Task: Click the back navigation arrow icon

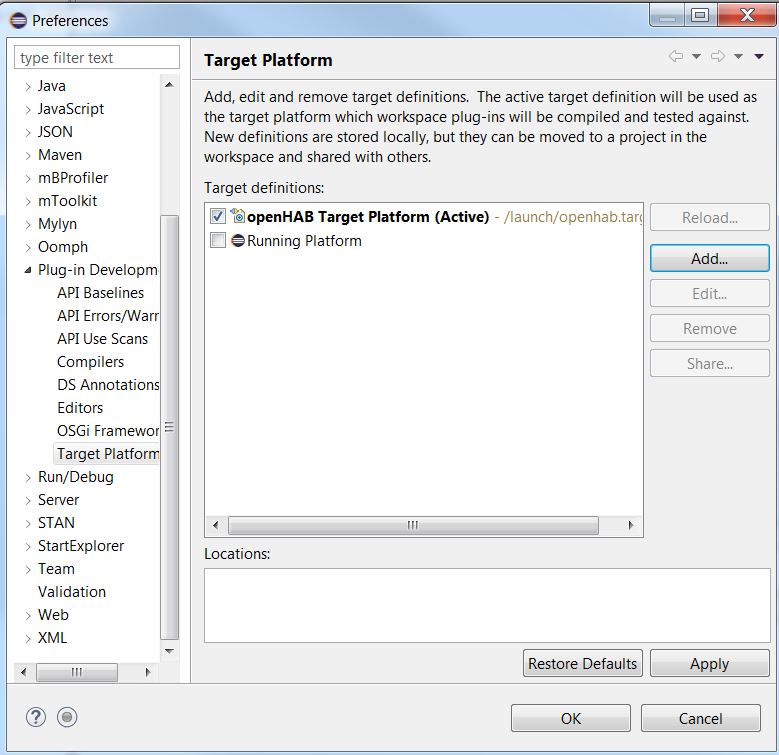Action: coord(676,56)
